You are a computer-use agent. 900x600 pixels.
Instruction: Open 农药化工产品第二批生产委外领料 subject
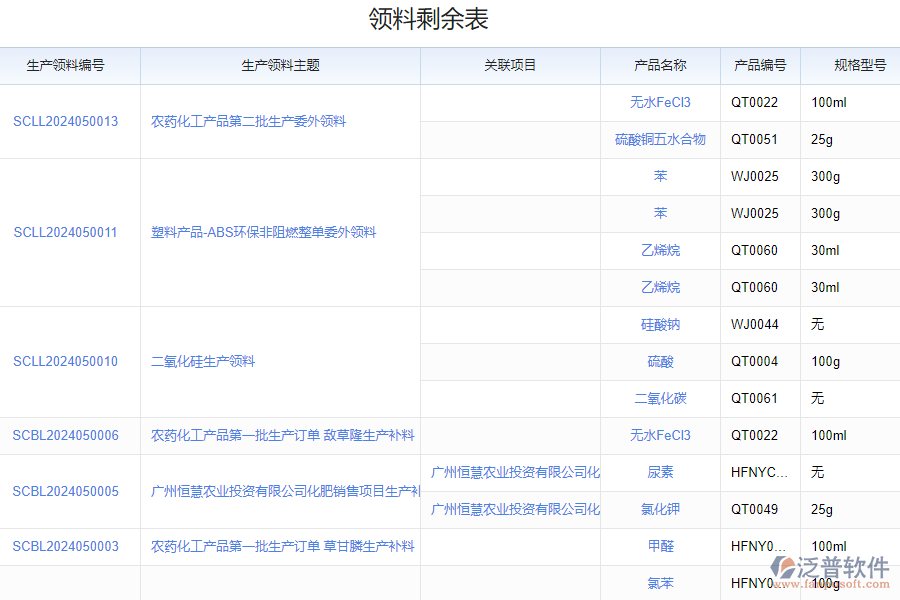(x=248, y=121)
